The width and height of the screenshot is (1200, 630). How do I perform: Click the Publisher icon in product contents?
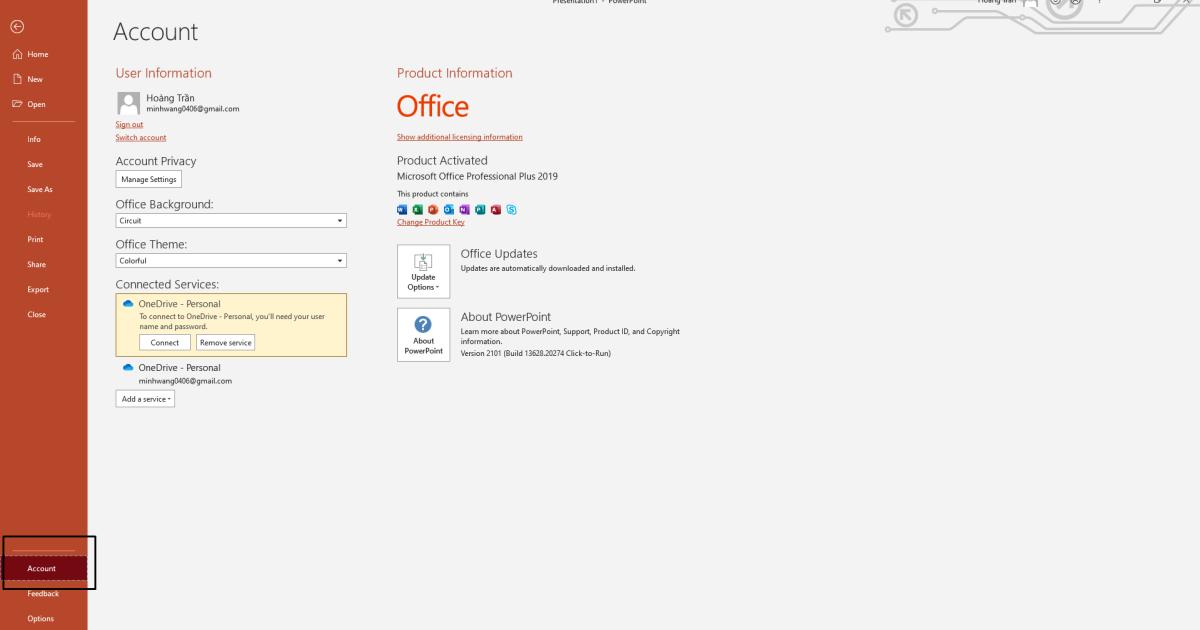coord(480,210)
